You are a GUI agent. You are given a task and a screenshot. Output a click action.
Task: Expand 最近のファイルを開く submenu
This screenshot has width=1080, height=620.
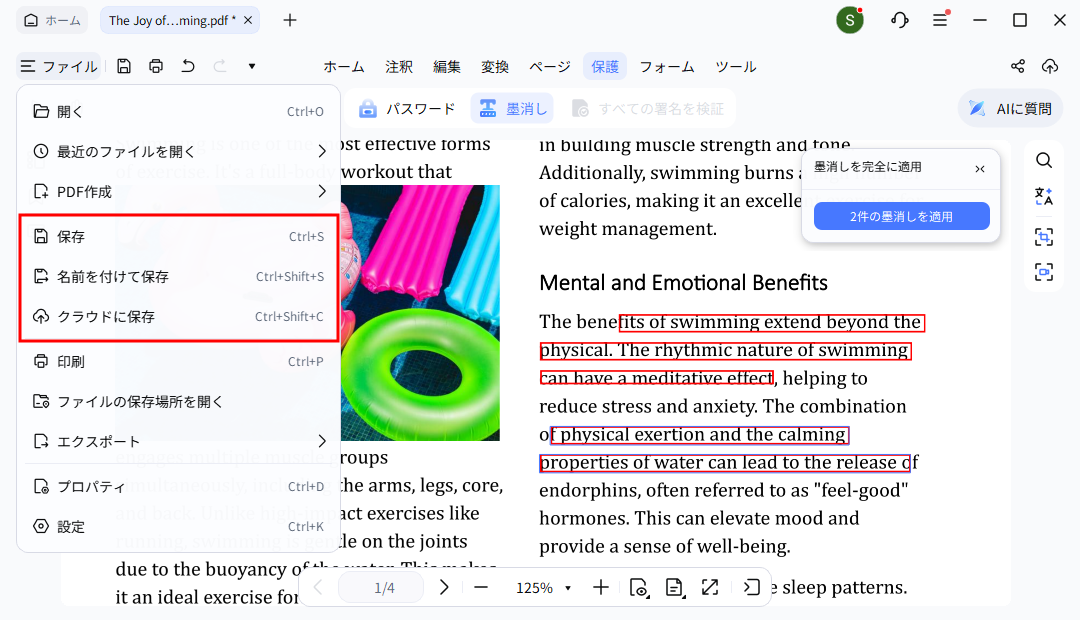pos(178,152)
